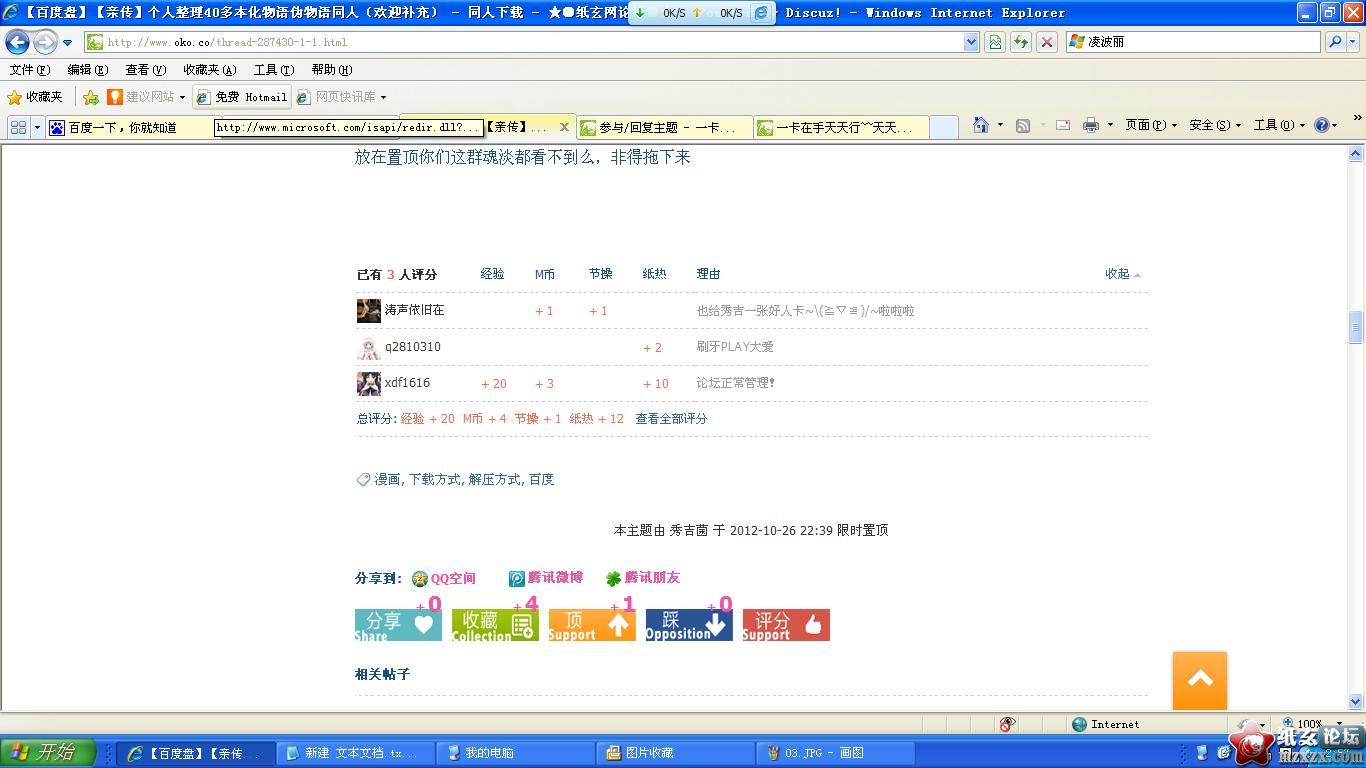Screen dimensions: 1366x768
Task: Open the 页面(P) dropdown menu
Action: (x=1150, y=125)
